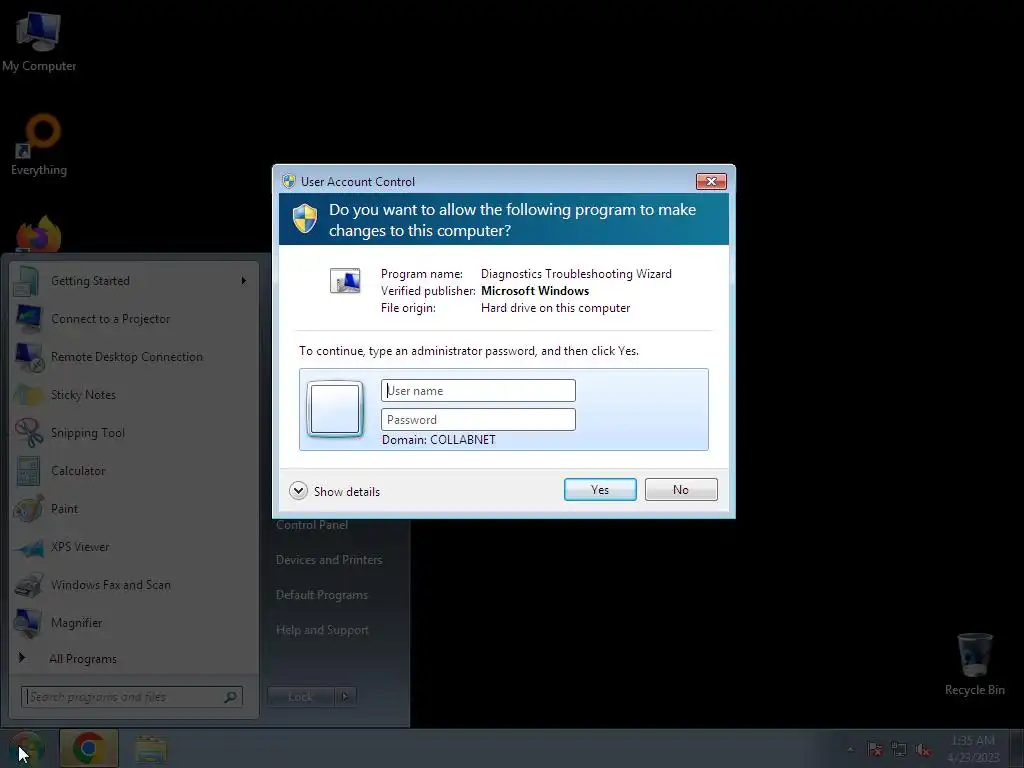Open My Computer desktop icon
Image resolution: width=1024 pixels, height=768 pixels.
point(39,40)
